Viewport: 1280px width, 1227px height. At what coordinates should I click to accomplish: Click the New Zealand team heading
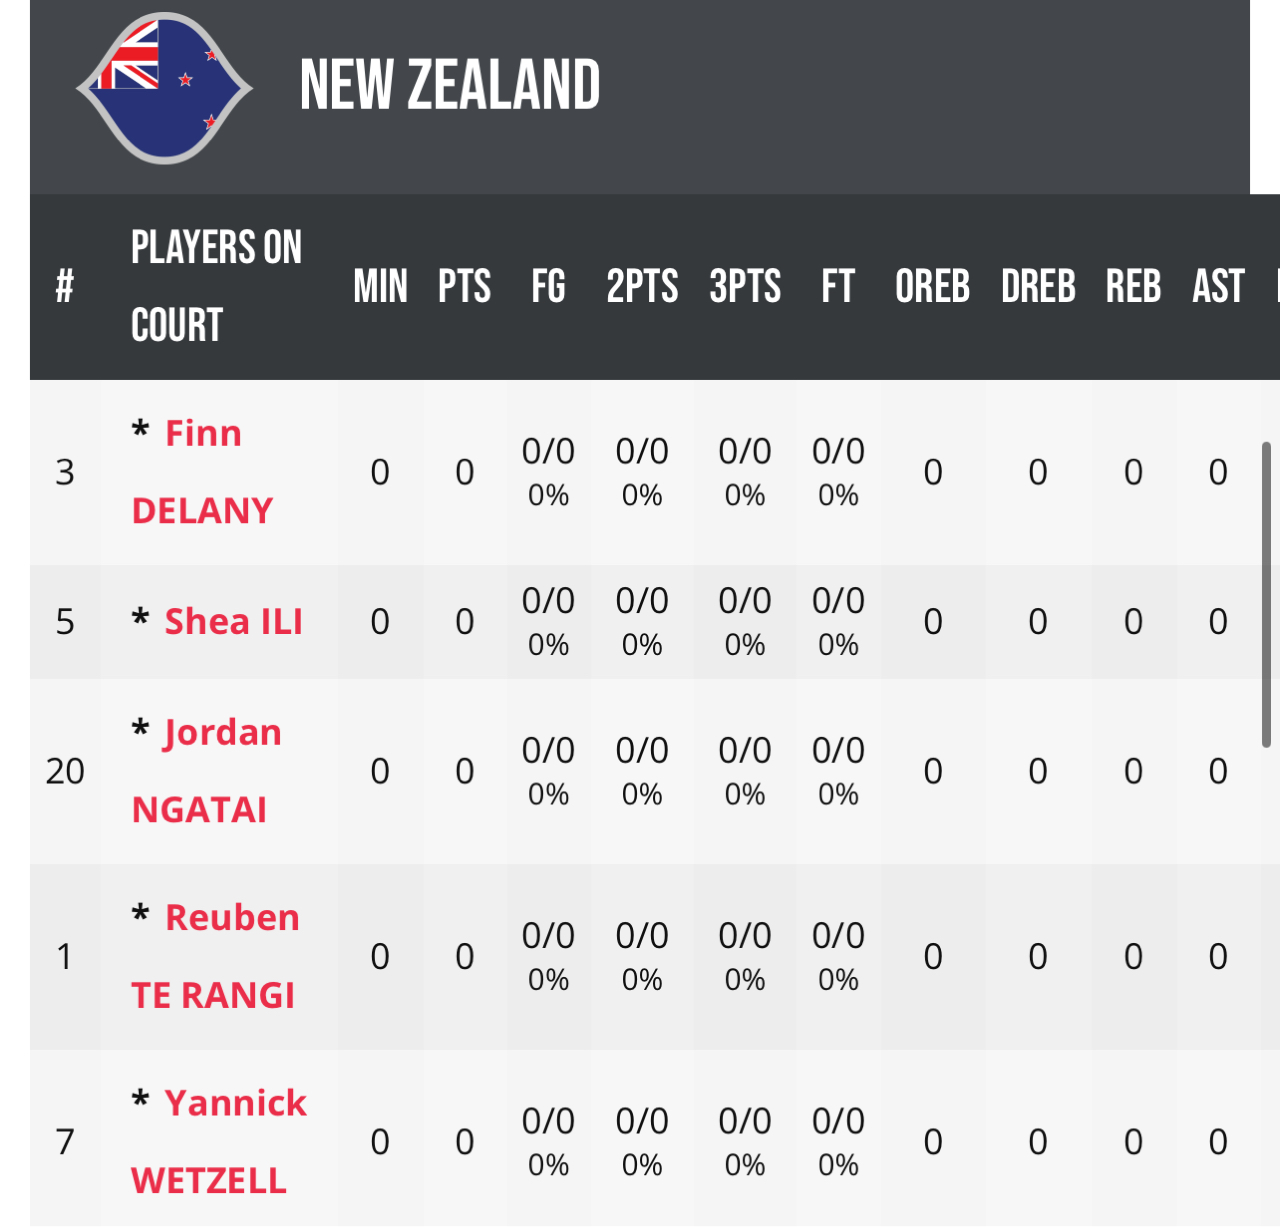coord(450,85)
